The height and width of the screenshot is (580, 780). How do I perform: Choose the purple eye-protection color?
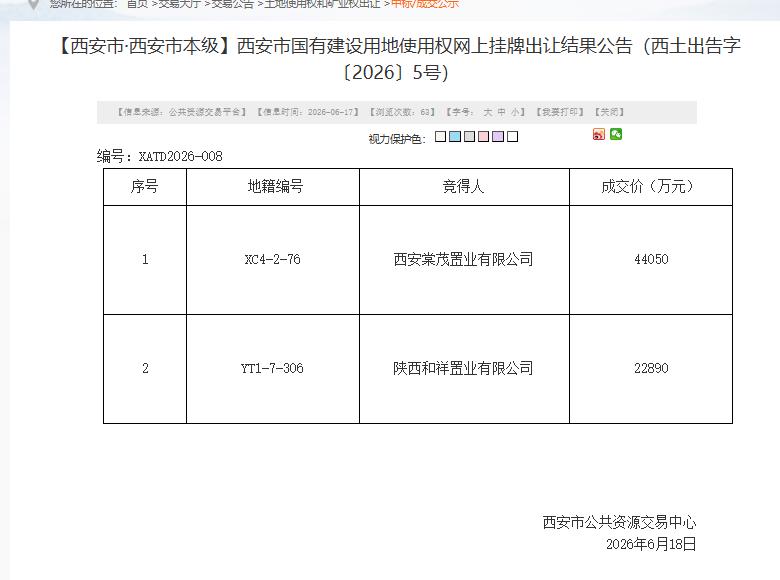pyautogui.click(x=498, y=136)
